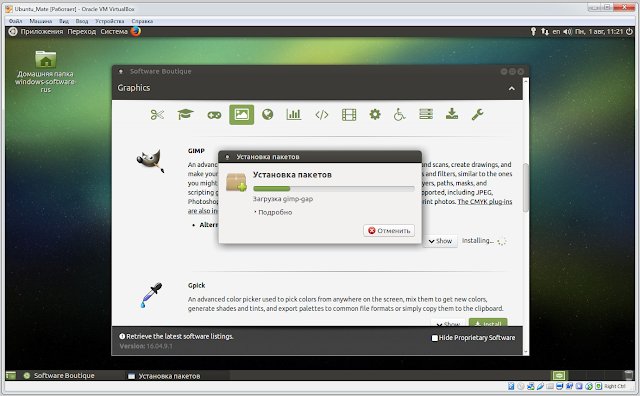Click the Загрузка gimp-gap status text
Image resolution: width=640 pixels, height=396 pixels.
(x=283, y=199)
